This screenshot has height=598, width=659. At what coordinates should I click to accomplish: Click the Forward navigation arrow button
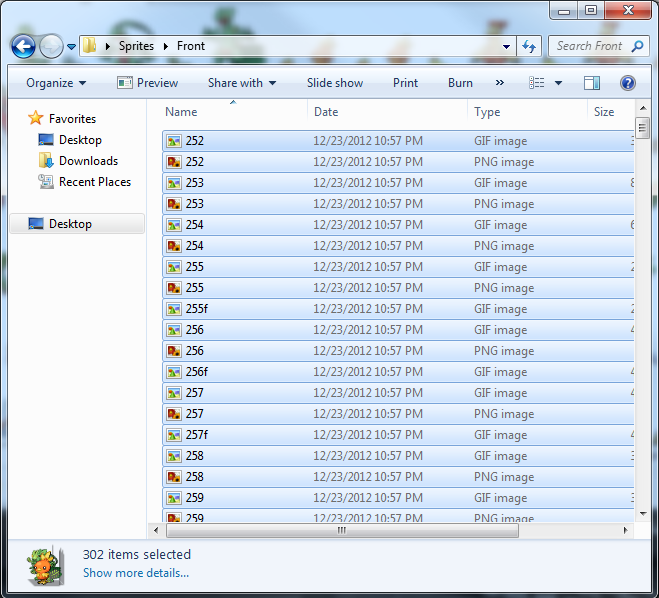tap(50, 46)
